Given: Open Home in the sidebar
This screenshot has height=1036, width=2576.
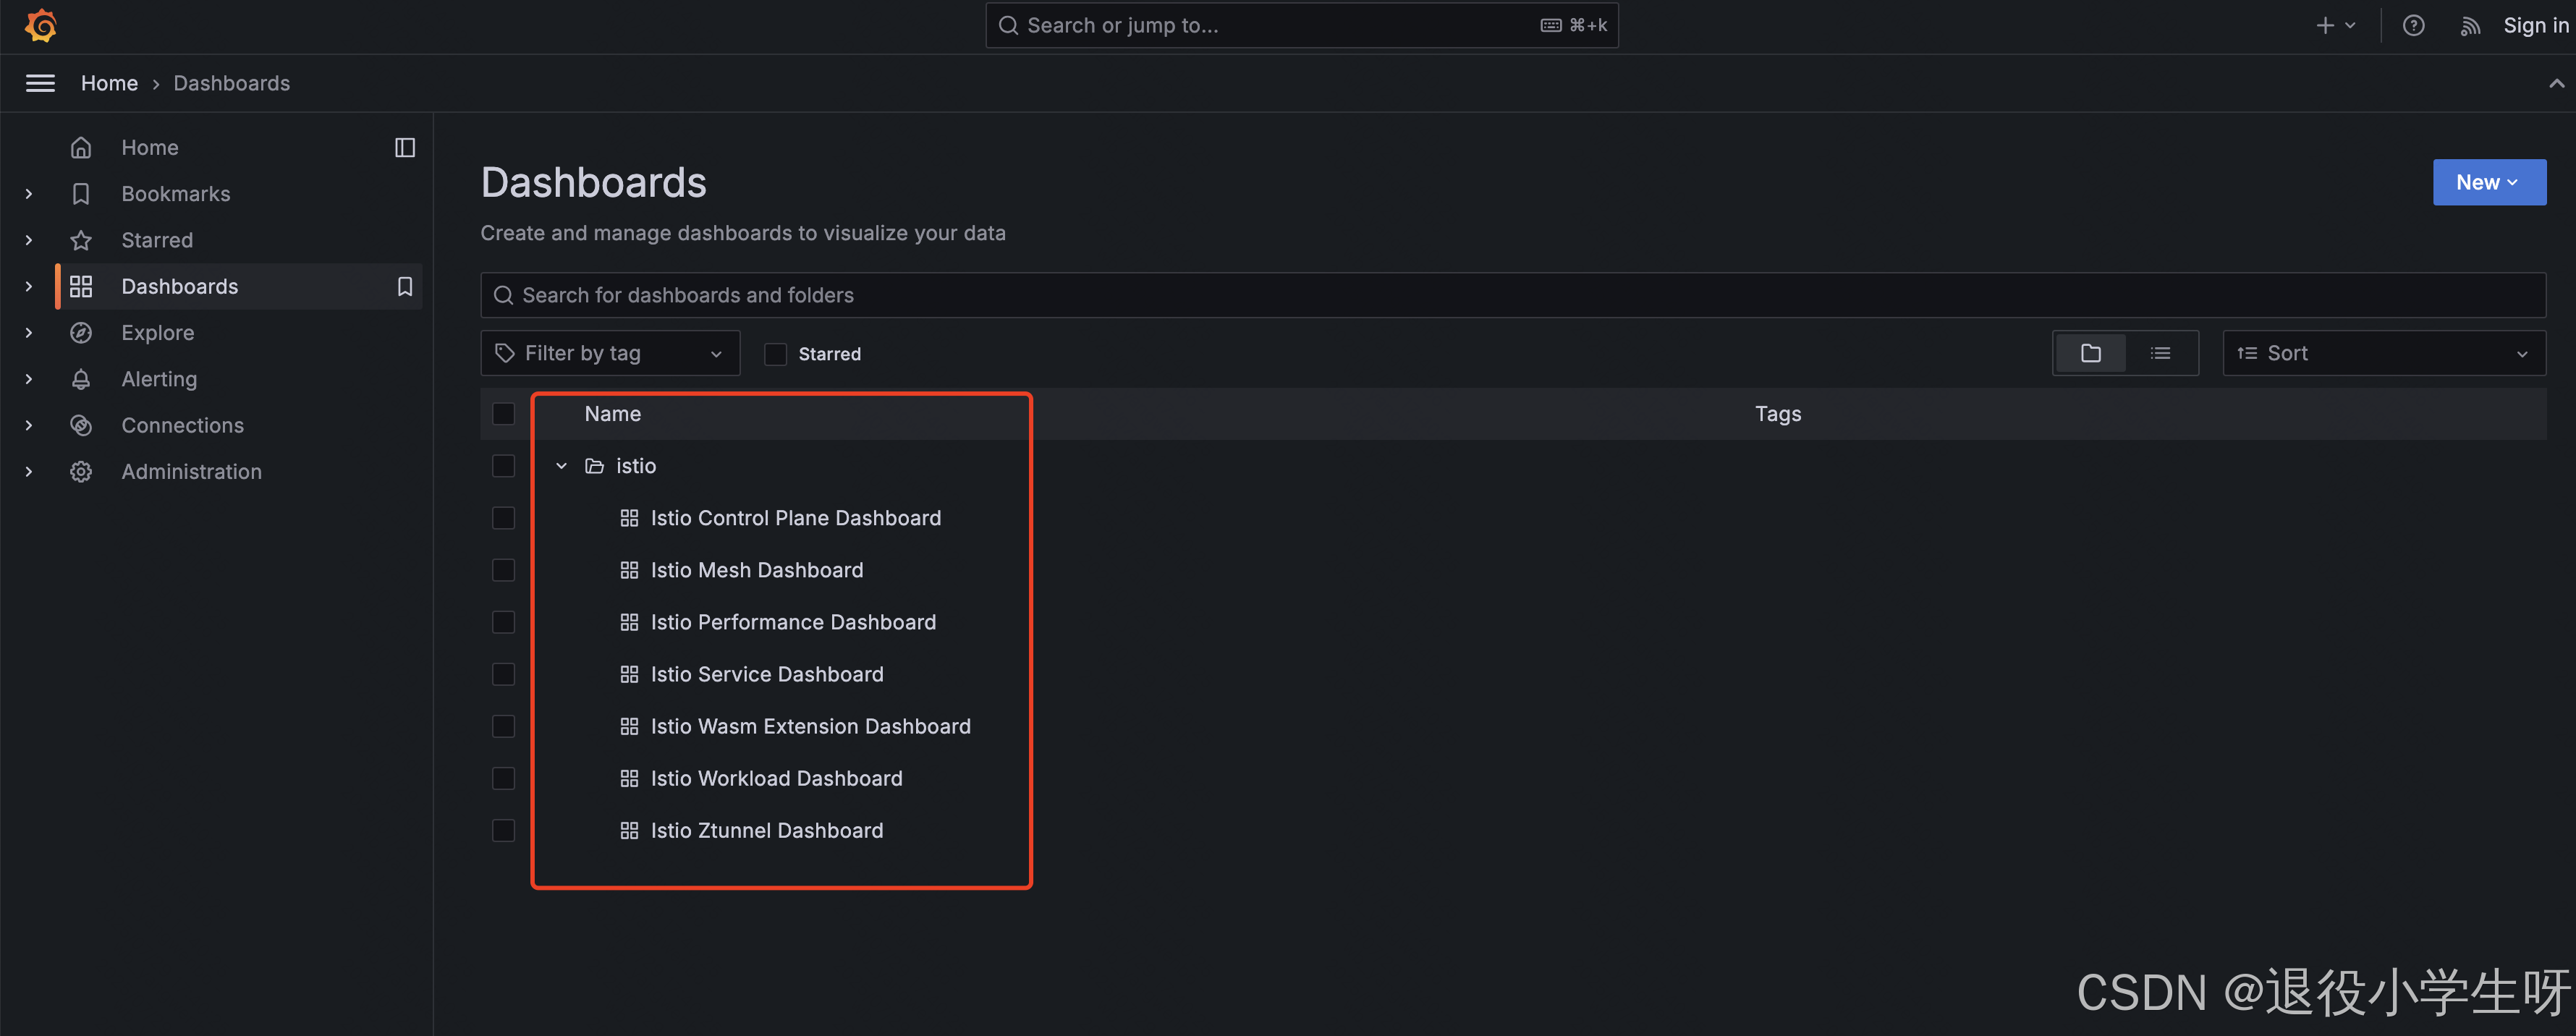Looking at the screenshot, I should [x=150, y=147].
